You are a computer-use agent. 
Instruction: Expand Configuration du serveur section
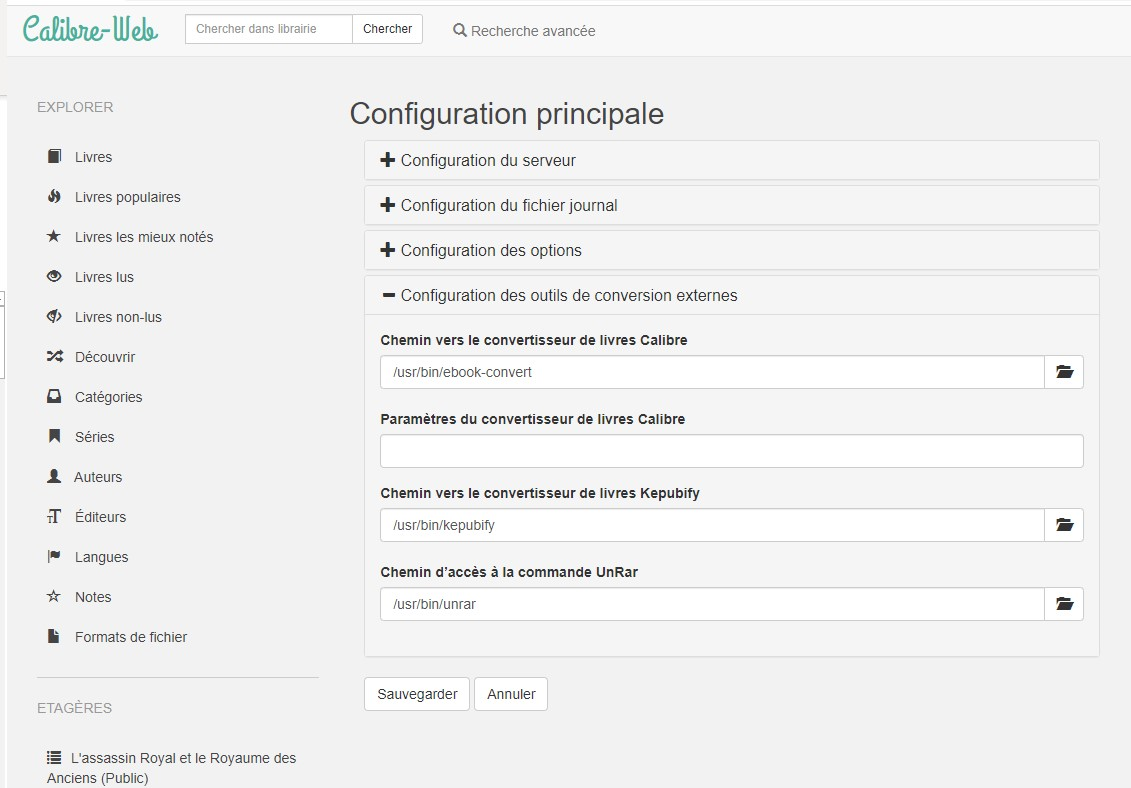[x=487, y=160]
